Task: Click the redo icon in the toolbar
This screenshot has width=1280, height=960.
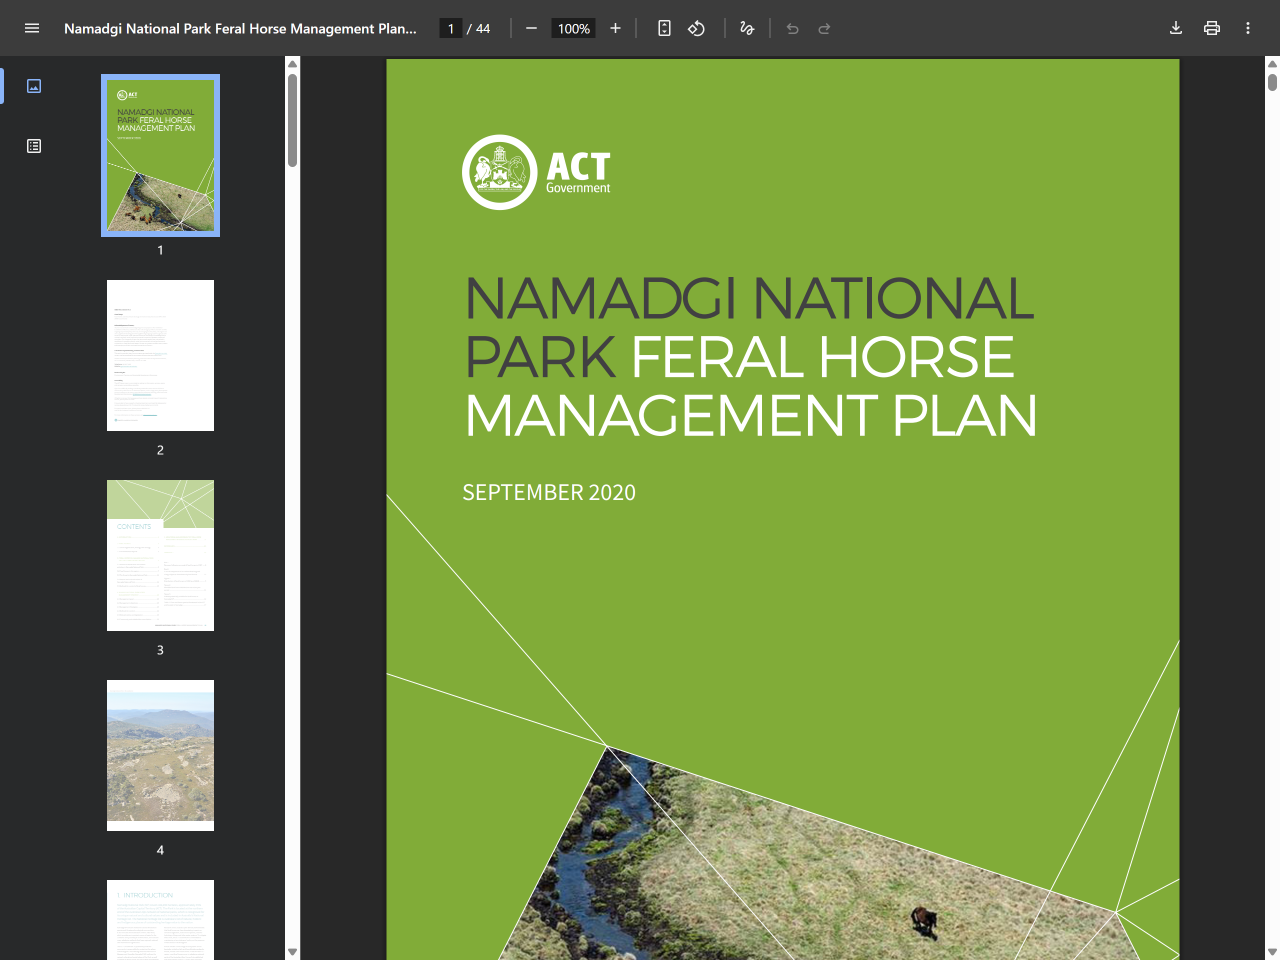Action: 824,28
